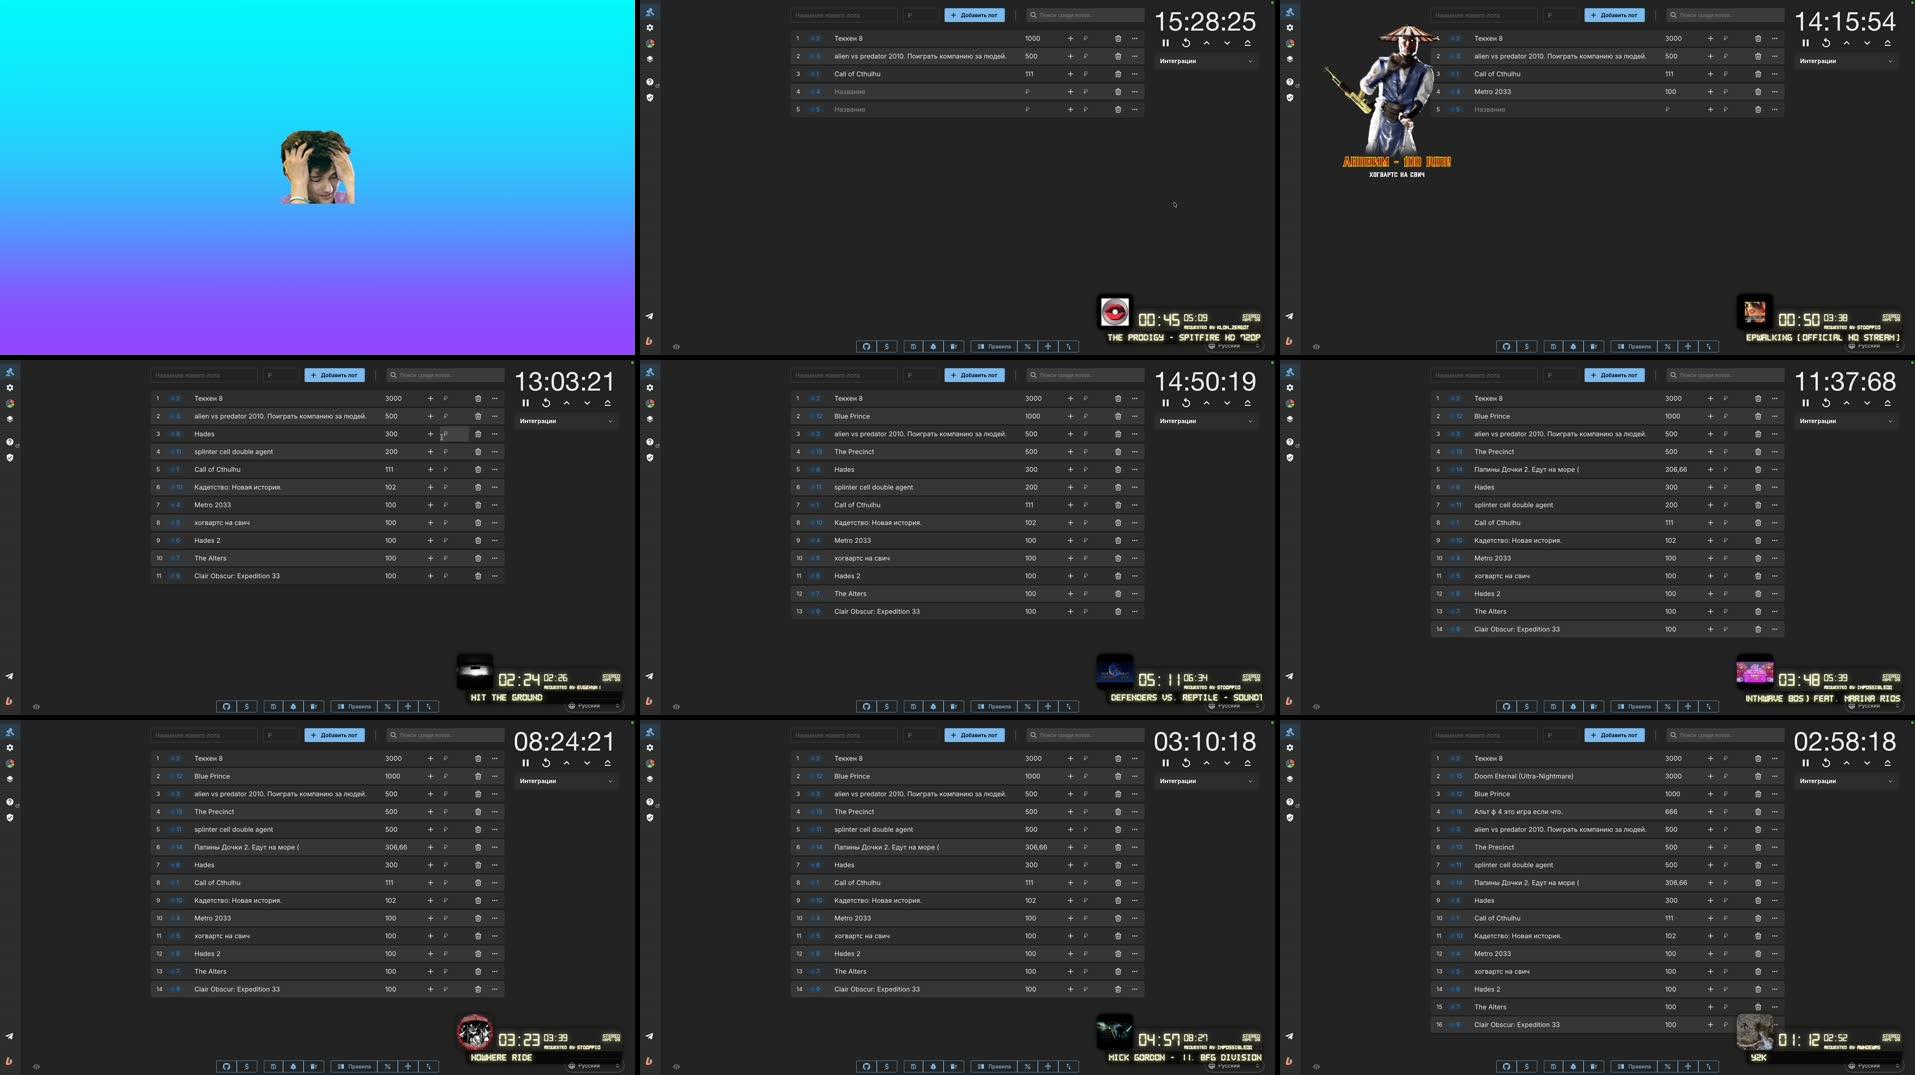This screenshot has height=1075, width=1915.
Task: Open the GitHub icon in the bottom toolbar
Action: (227, 706)
